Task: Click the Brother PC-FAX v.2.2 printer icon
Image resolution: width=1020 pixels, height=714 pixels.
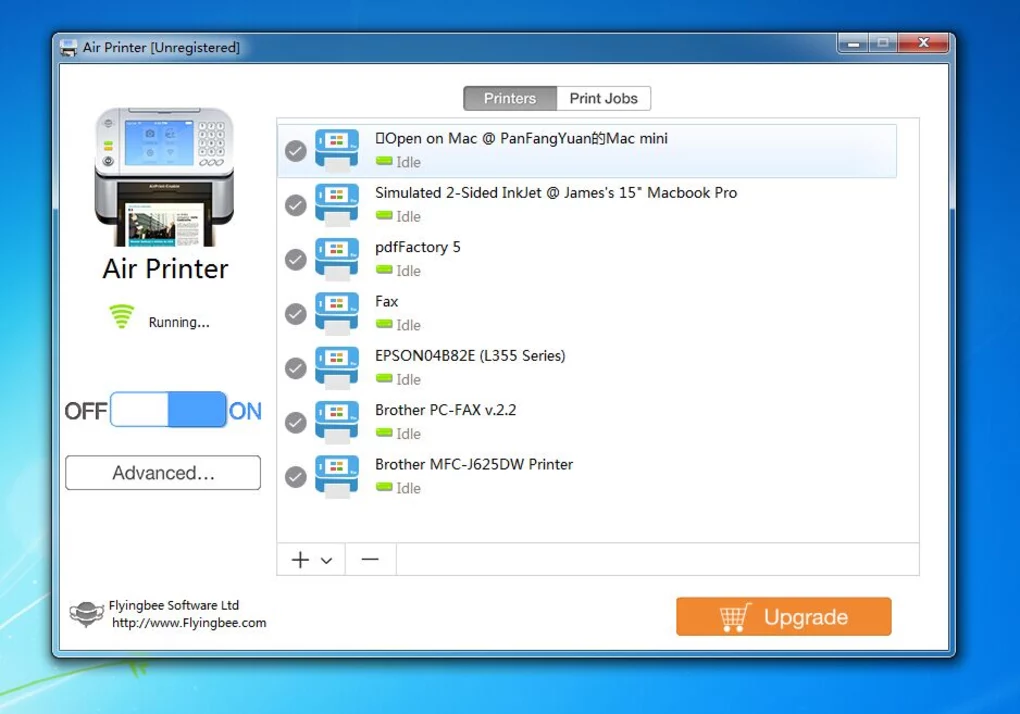Action: pos(336,421)
